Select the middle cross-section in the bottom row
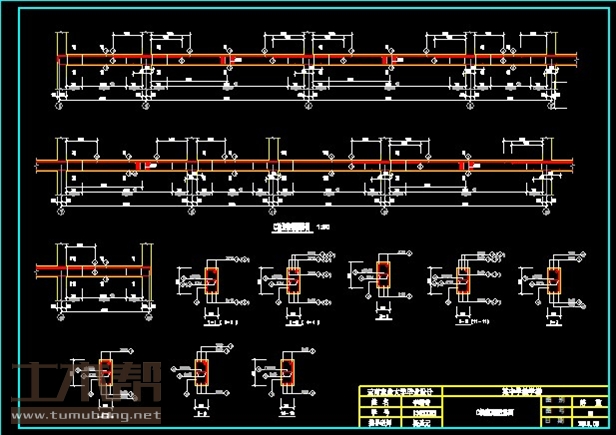616x435 pixels. tap(203, 370)
